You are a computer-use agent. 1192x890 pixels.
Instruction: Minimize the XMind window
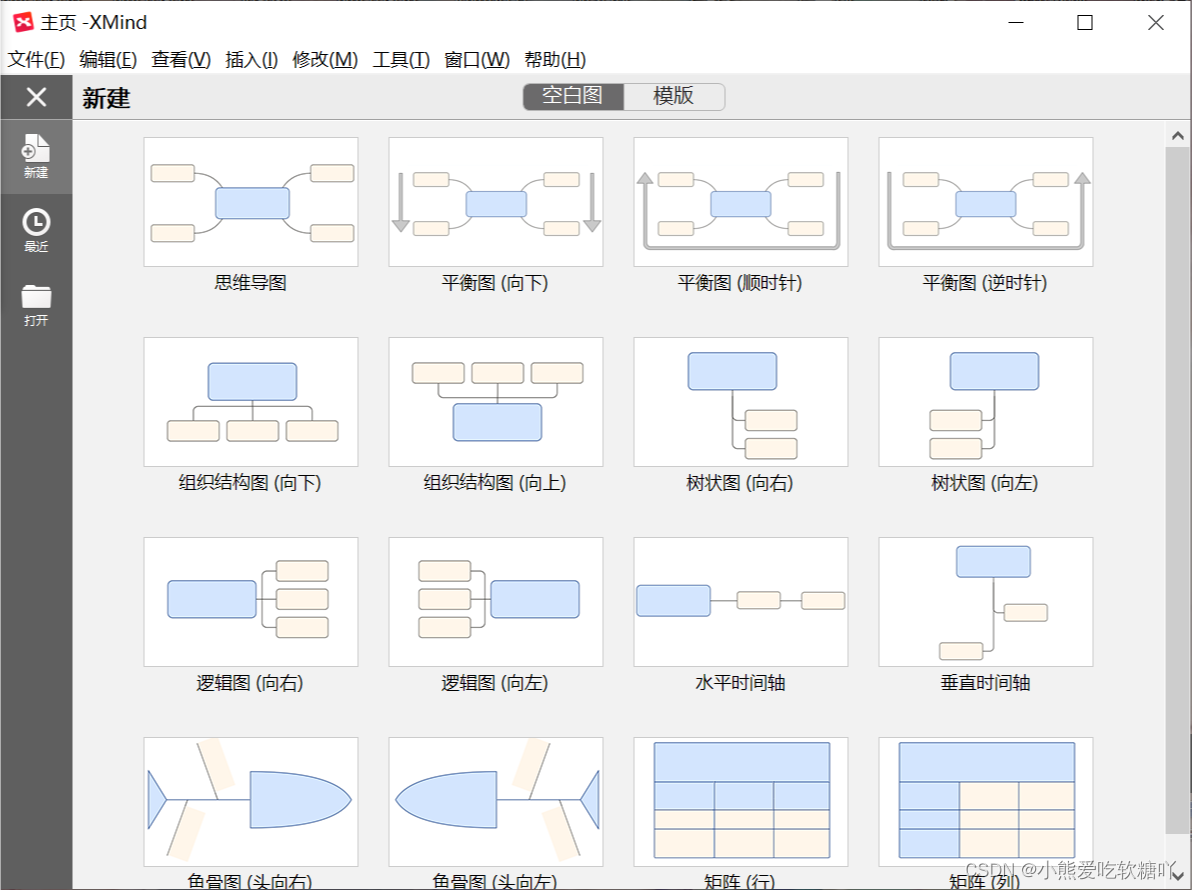pos(1016,23)
